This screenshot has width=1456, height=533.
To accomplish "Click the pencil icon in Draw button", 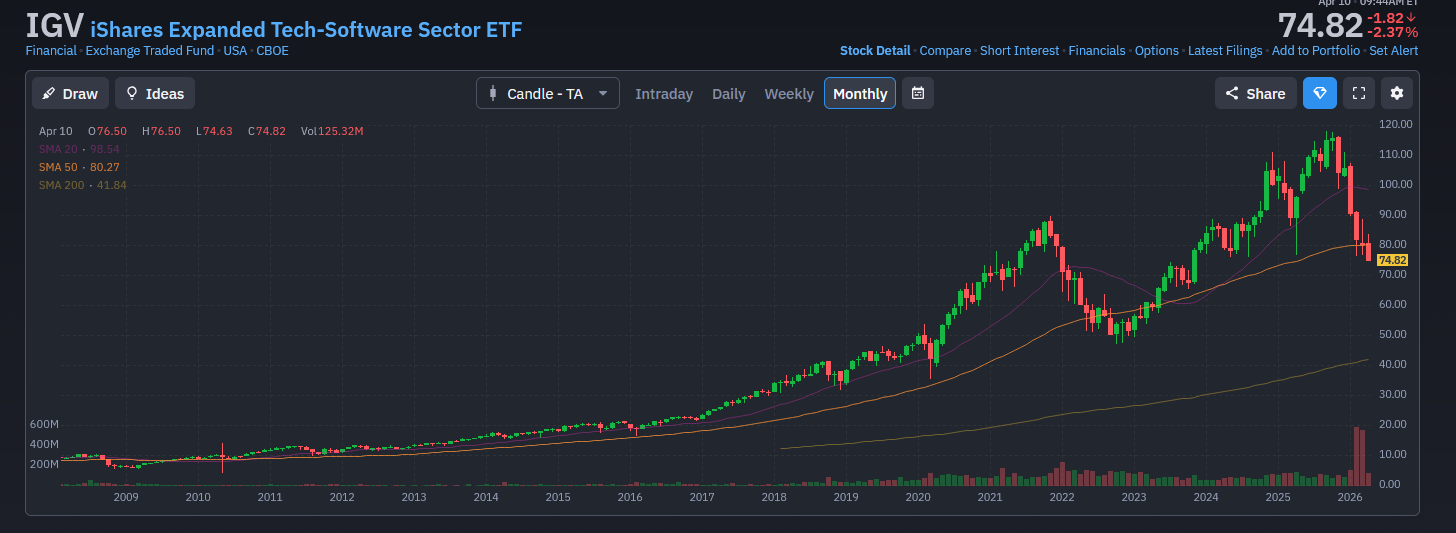I will (49, 93).
